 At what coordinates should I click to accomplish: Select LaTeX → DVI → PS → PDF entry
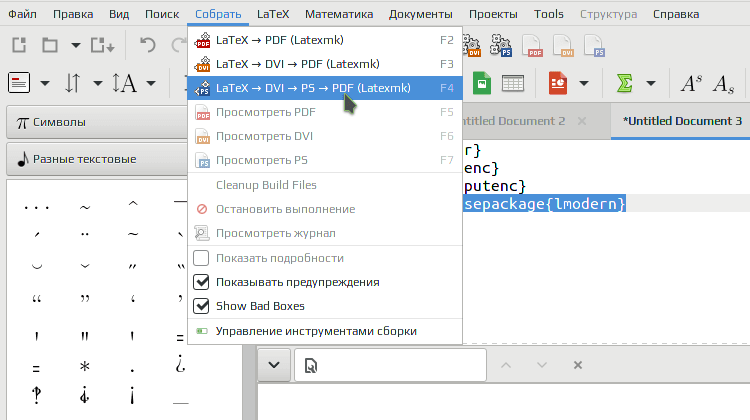tap(325, 88)
